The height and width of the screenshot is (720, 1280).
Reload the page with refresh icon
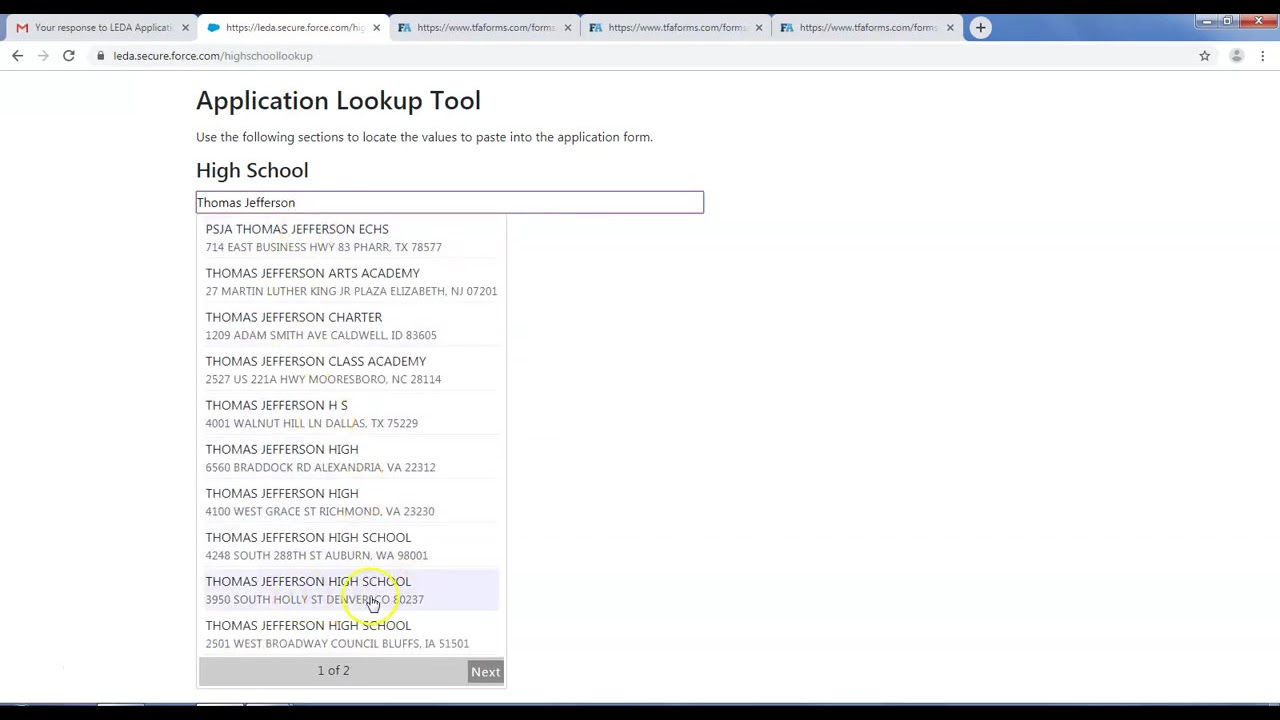69,56
